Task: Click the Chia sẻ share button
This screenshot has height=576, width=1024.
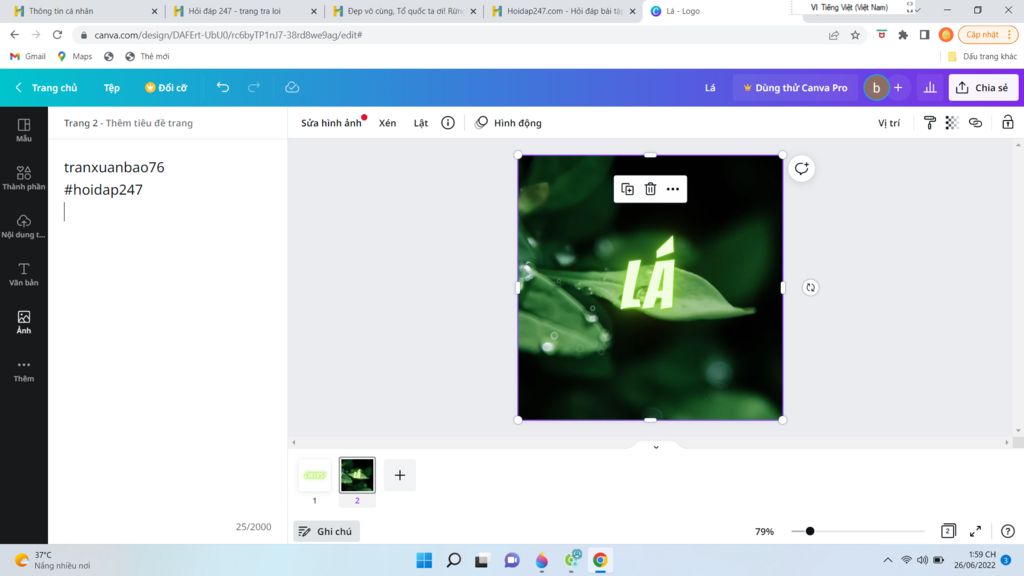Action: tap(983, 88)
